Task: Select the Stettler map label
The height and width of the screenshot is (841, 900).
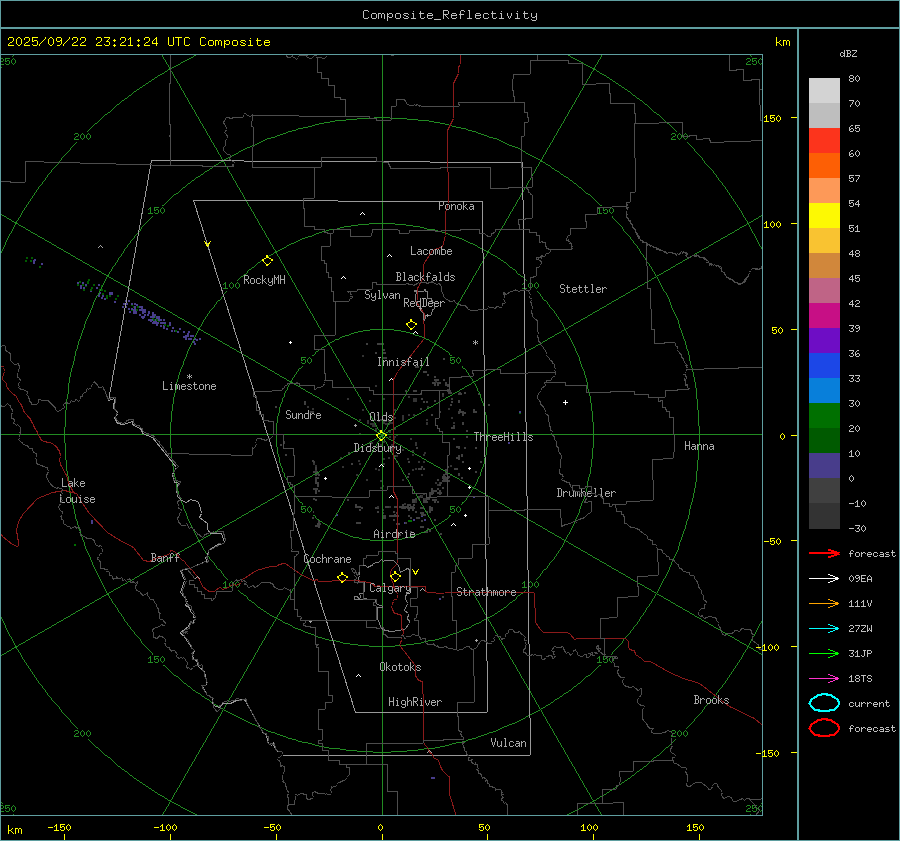Action: 583,289
